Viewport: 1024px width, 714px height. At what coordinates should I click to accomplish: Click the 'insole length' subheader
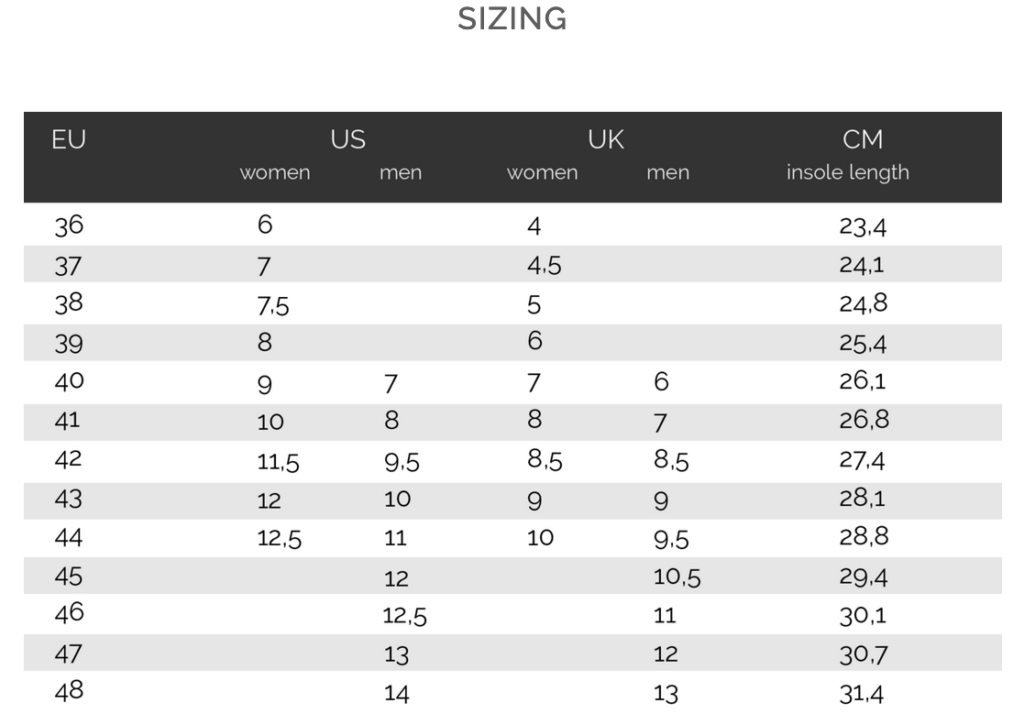[x=848, y=172]
